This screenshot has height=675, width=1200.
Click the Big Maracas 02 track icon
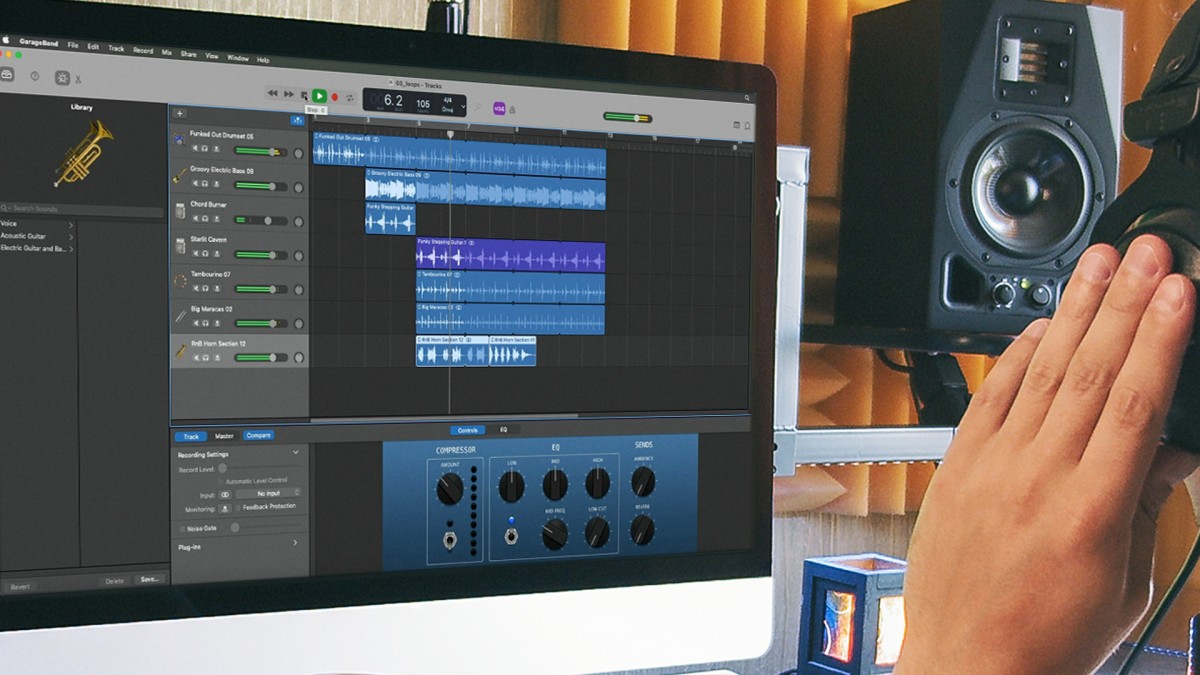[180, 315]
